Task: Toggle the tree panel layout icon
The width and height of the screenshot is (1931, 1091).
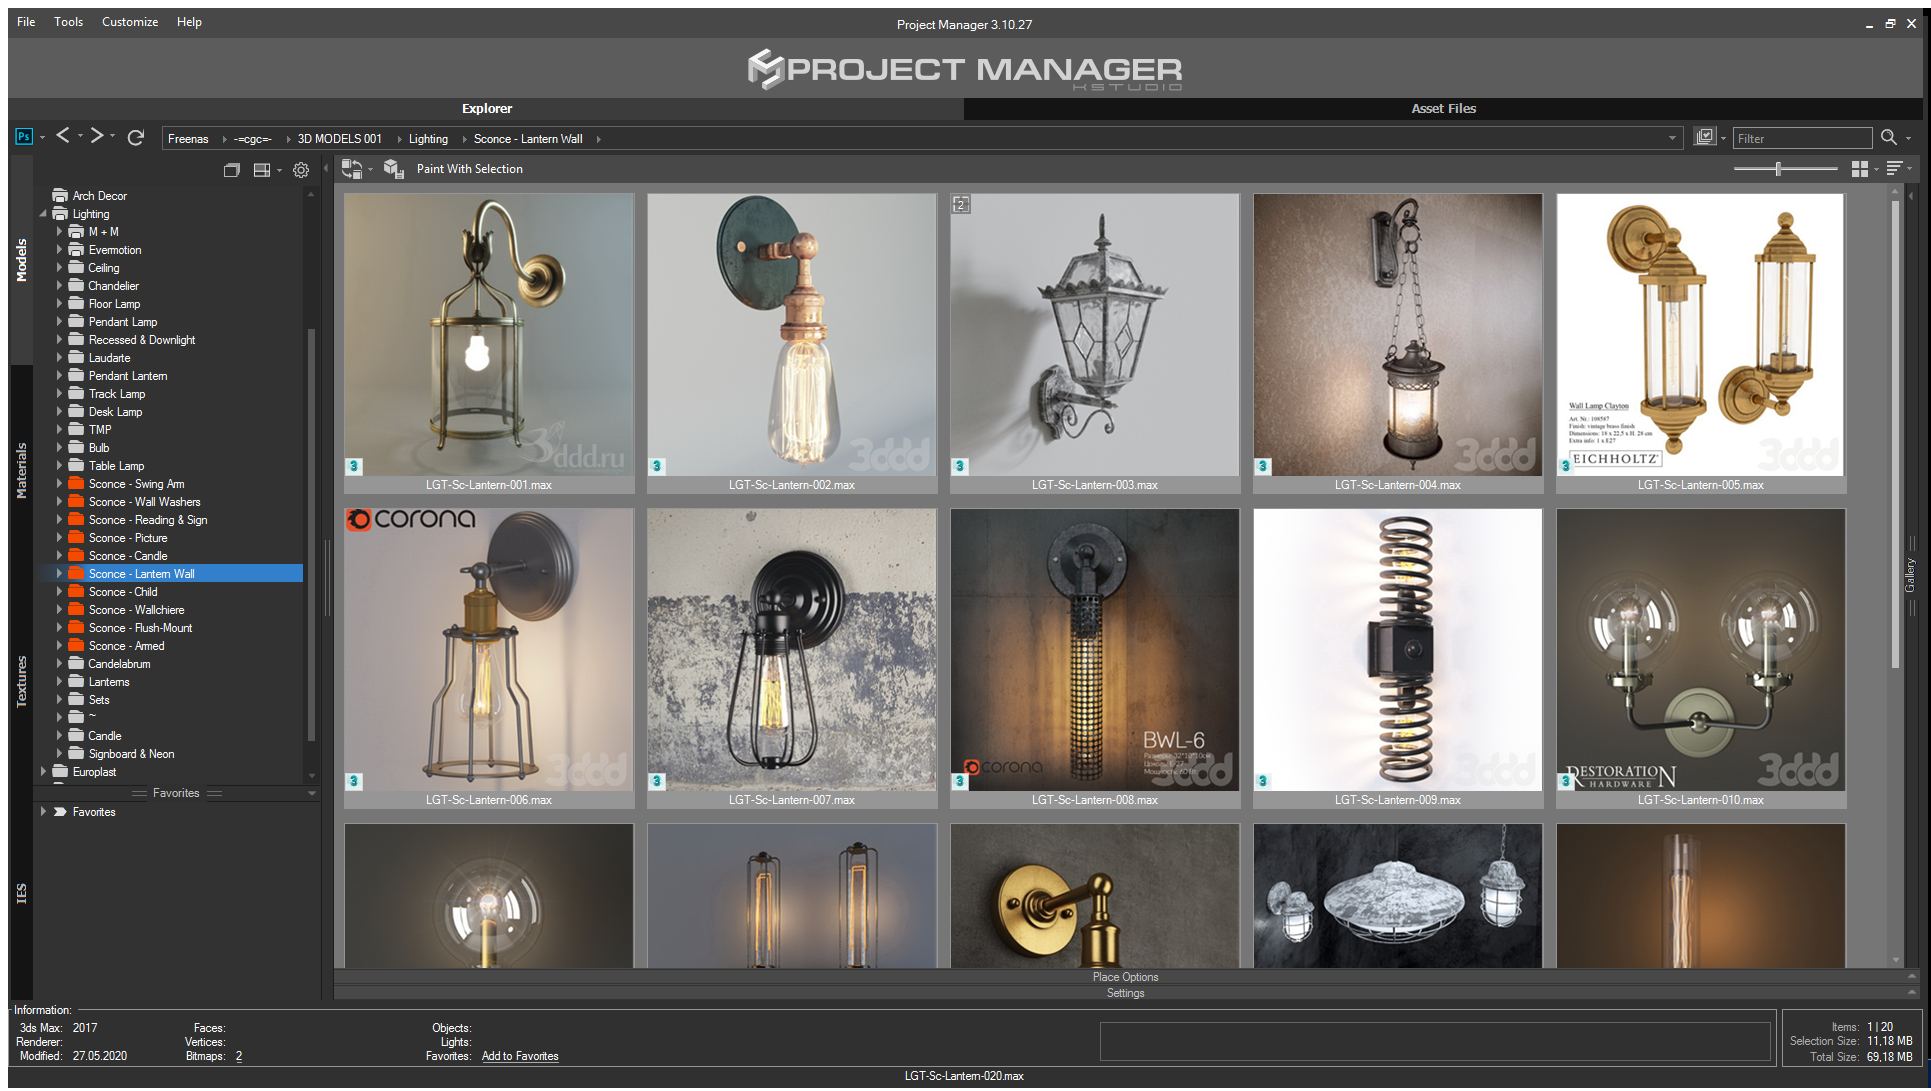Action: (x=261, y=170)
